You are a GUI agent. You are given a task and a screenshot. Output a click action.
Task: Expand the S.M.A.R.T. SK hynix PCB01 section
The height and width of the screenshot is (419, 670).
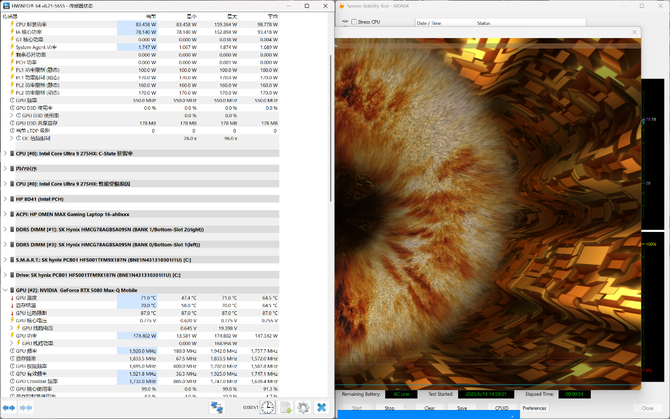click(x=7, y=259)
